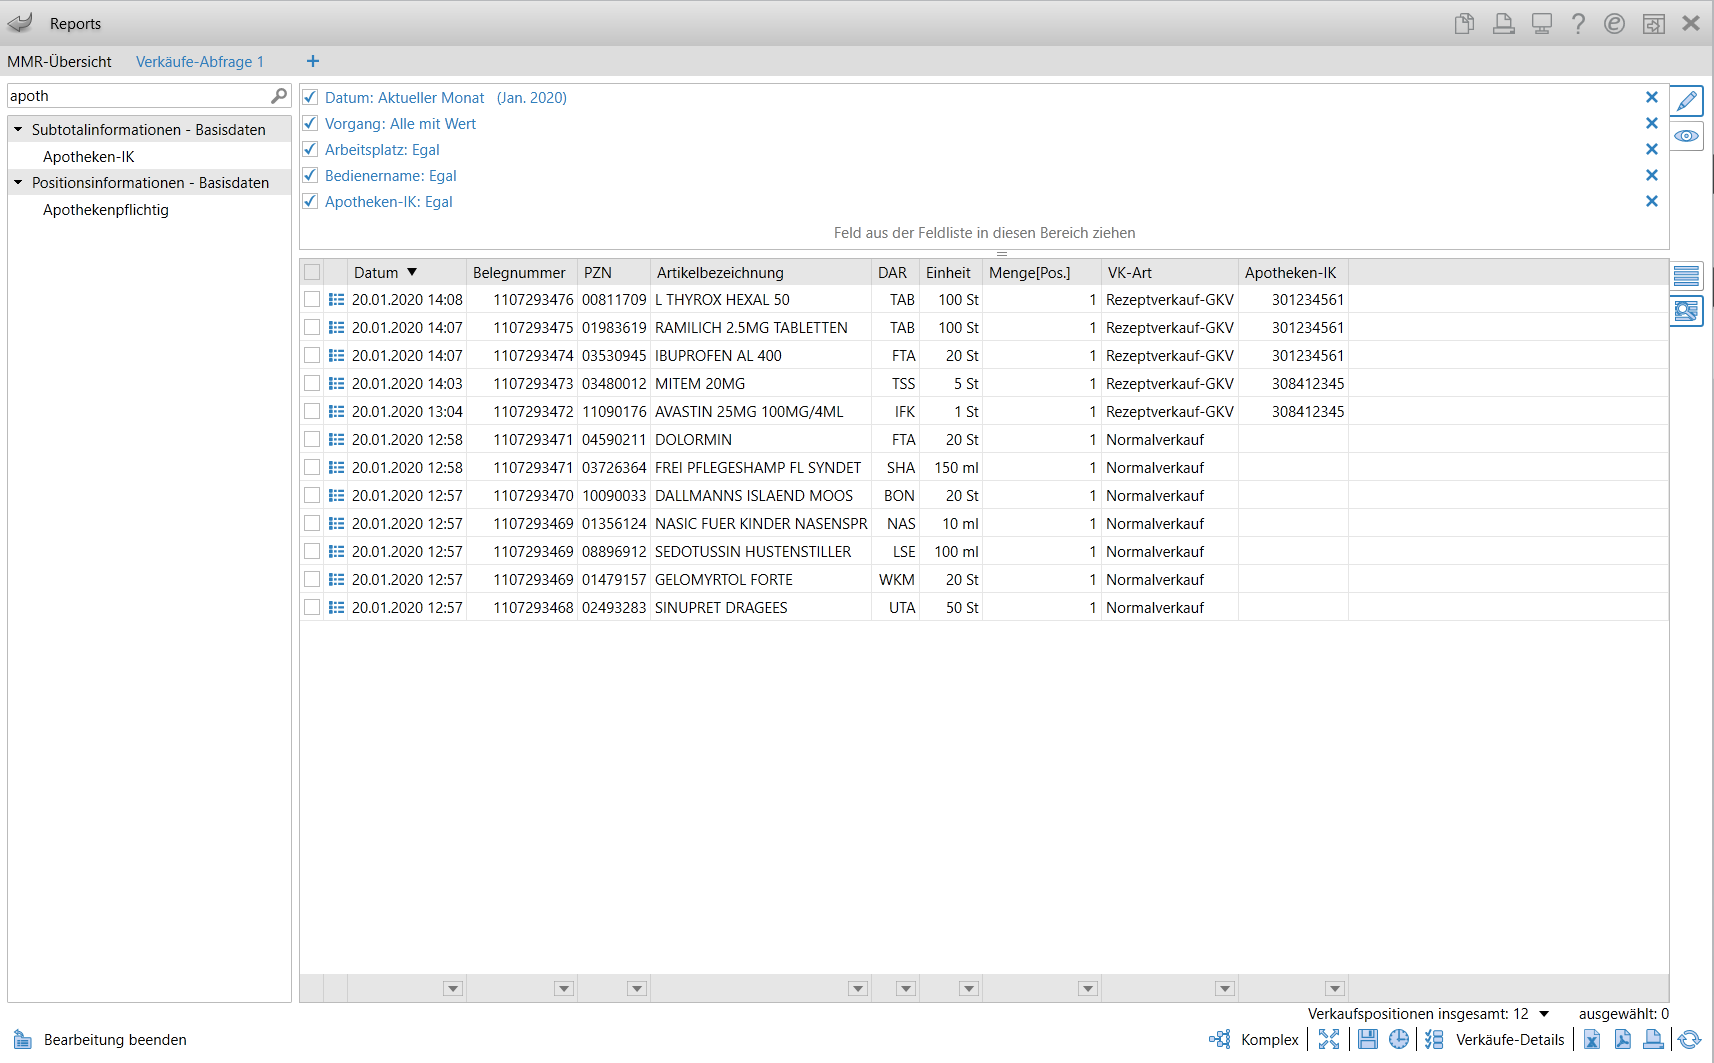Open the Artikelbezeichnung column footer dropdown
Image resolution: width=1714 pixels, height=1063 pixels.
point(858,988)
